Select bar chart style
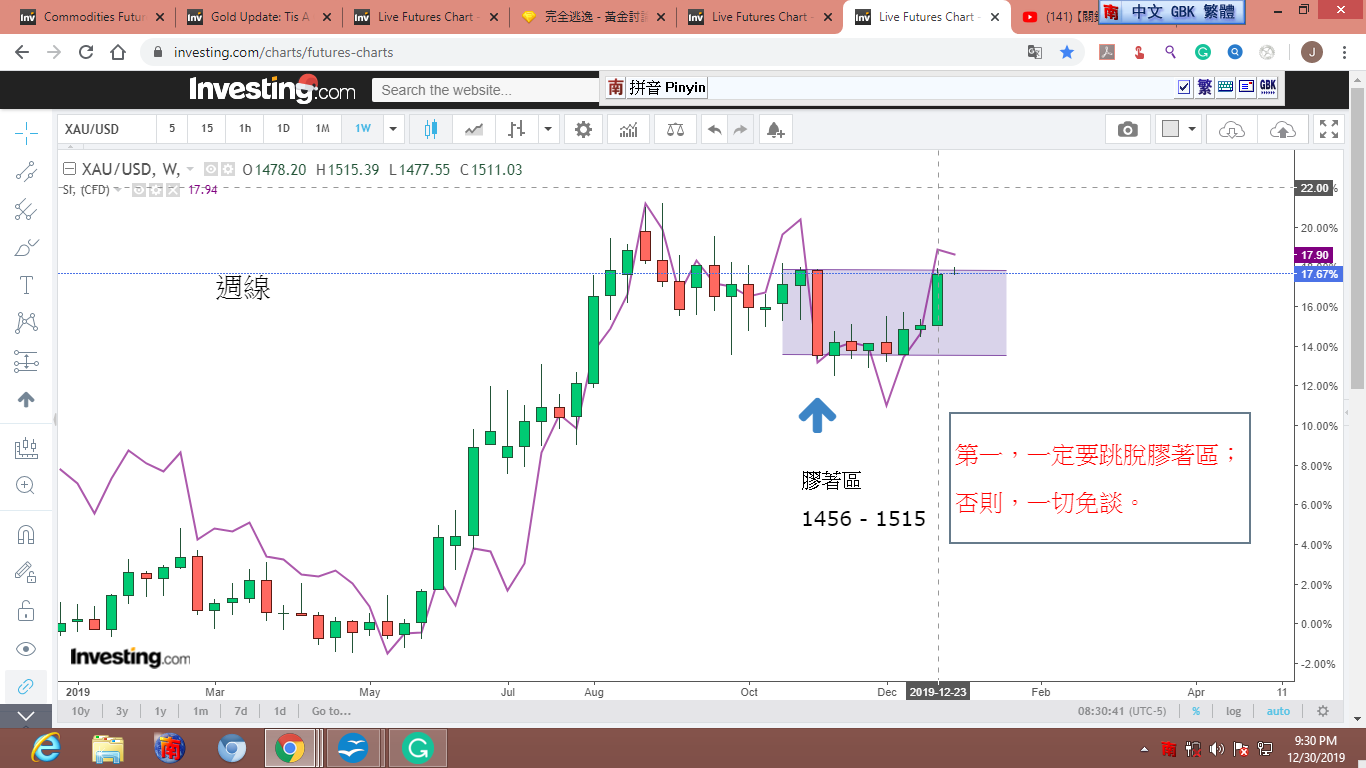Image resolution: width=1366 pixels, height=768 pixels. pos(517,129)
